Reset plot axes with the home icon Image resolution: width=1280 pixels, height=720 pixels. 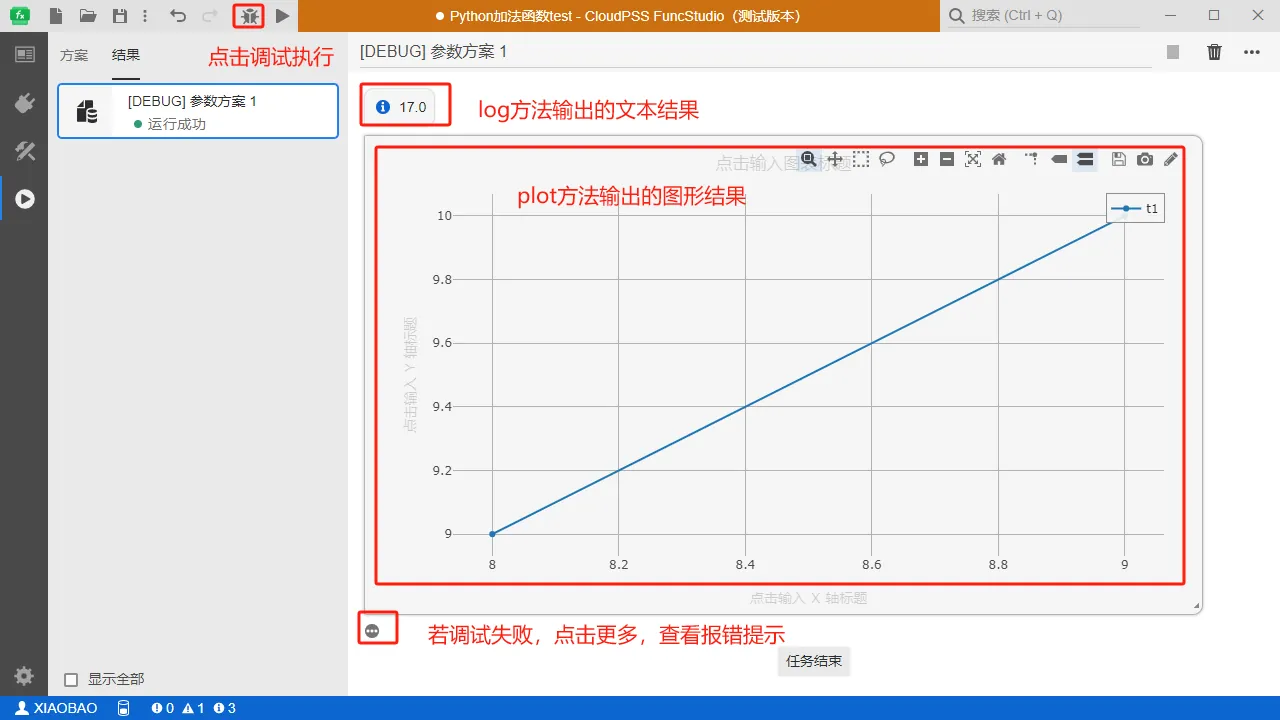click(999, 159)
